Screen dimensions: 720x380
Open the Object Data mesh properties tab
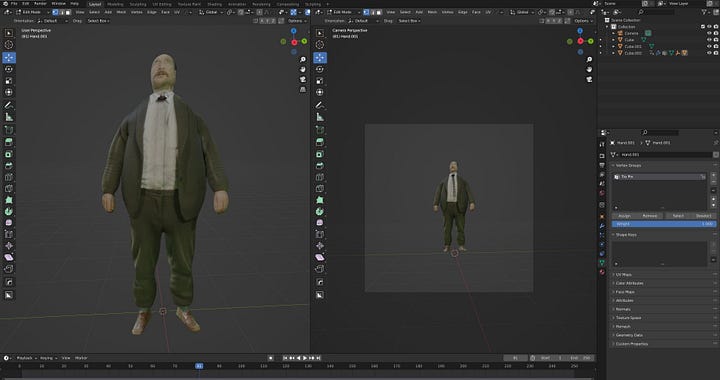[602, 263]
